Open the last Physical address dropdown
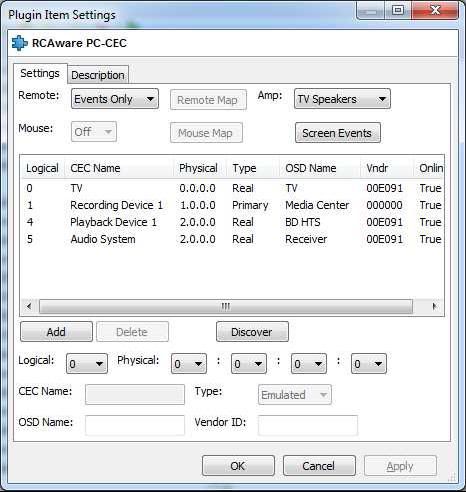Screen dimensions: 466x492 369,363
